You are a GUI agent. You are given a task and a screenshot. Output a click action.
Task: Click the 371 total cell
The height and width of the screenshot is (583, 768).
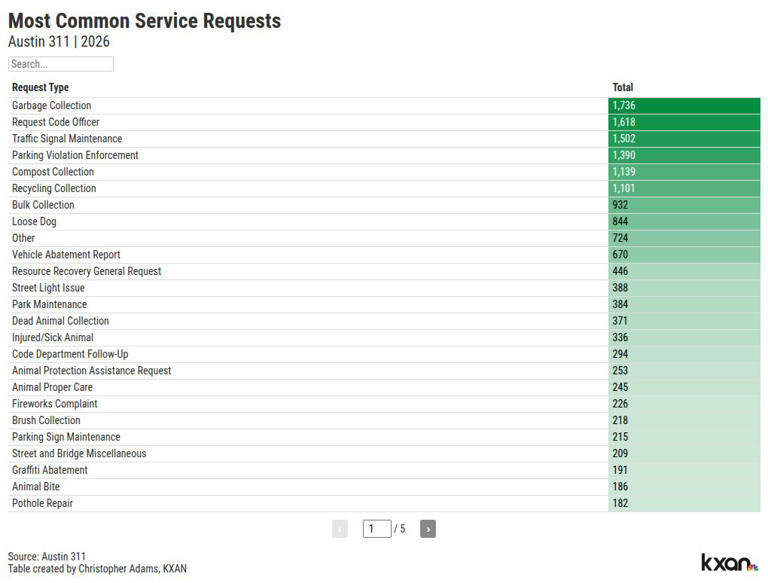pos(684,321)
